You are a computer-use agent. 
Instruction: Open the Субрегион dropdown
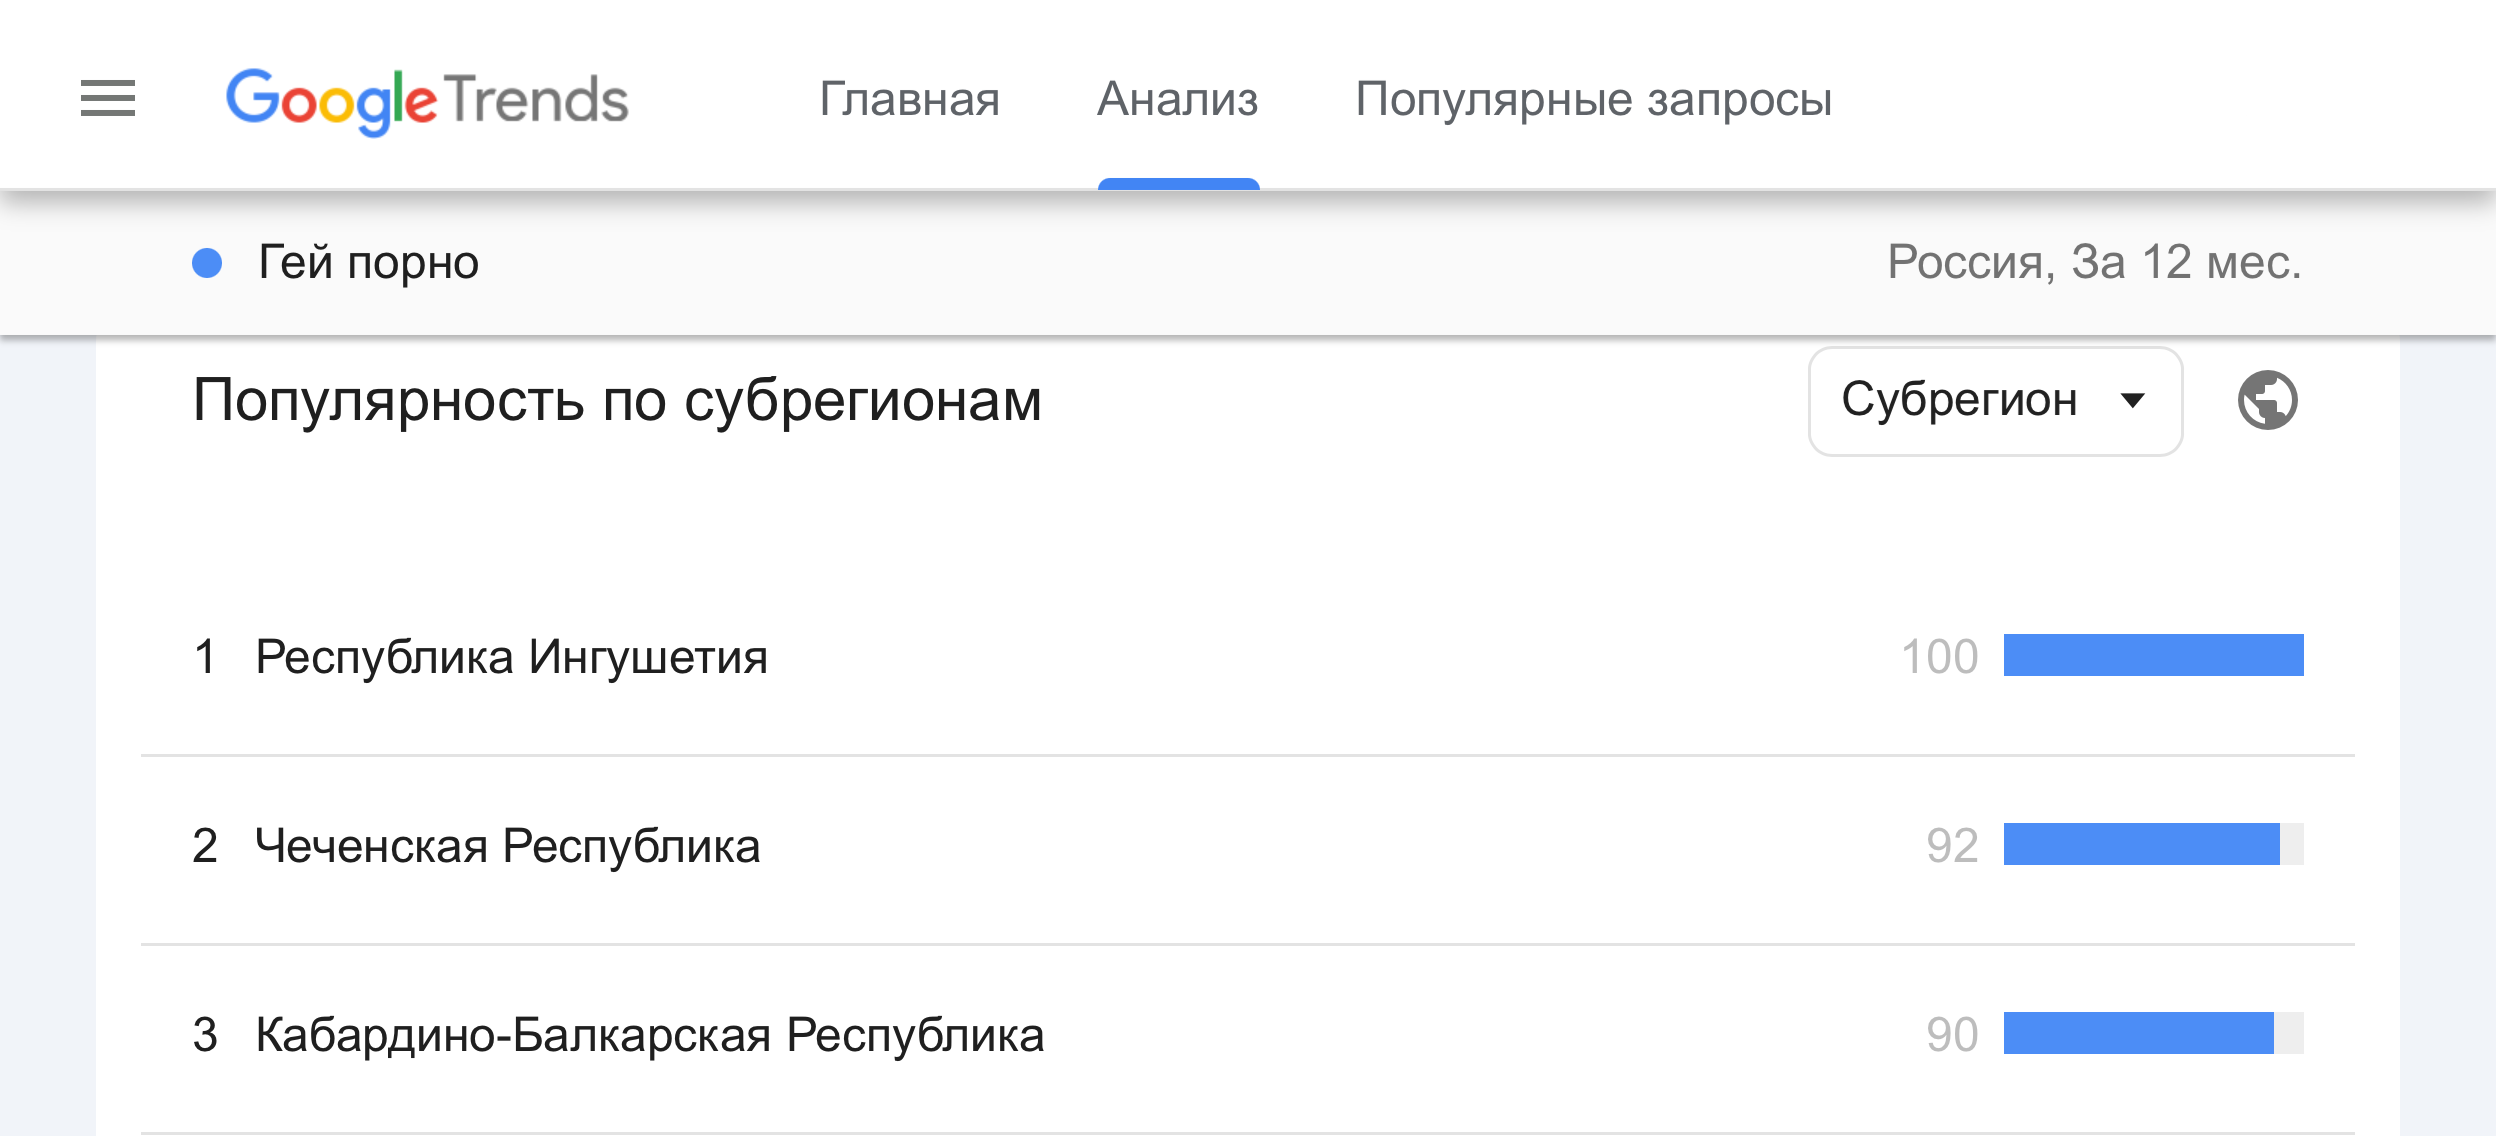click(x=1995, y=401)
